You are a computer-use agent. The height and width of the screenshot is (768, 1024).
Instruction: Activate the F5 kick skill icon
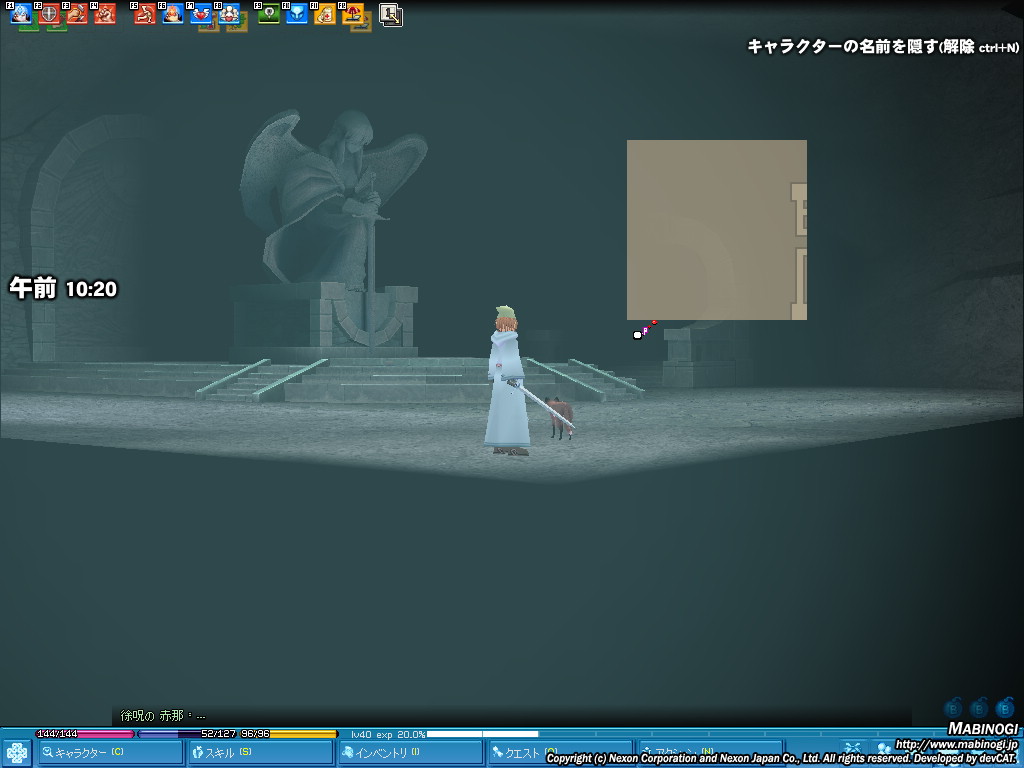145,14
